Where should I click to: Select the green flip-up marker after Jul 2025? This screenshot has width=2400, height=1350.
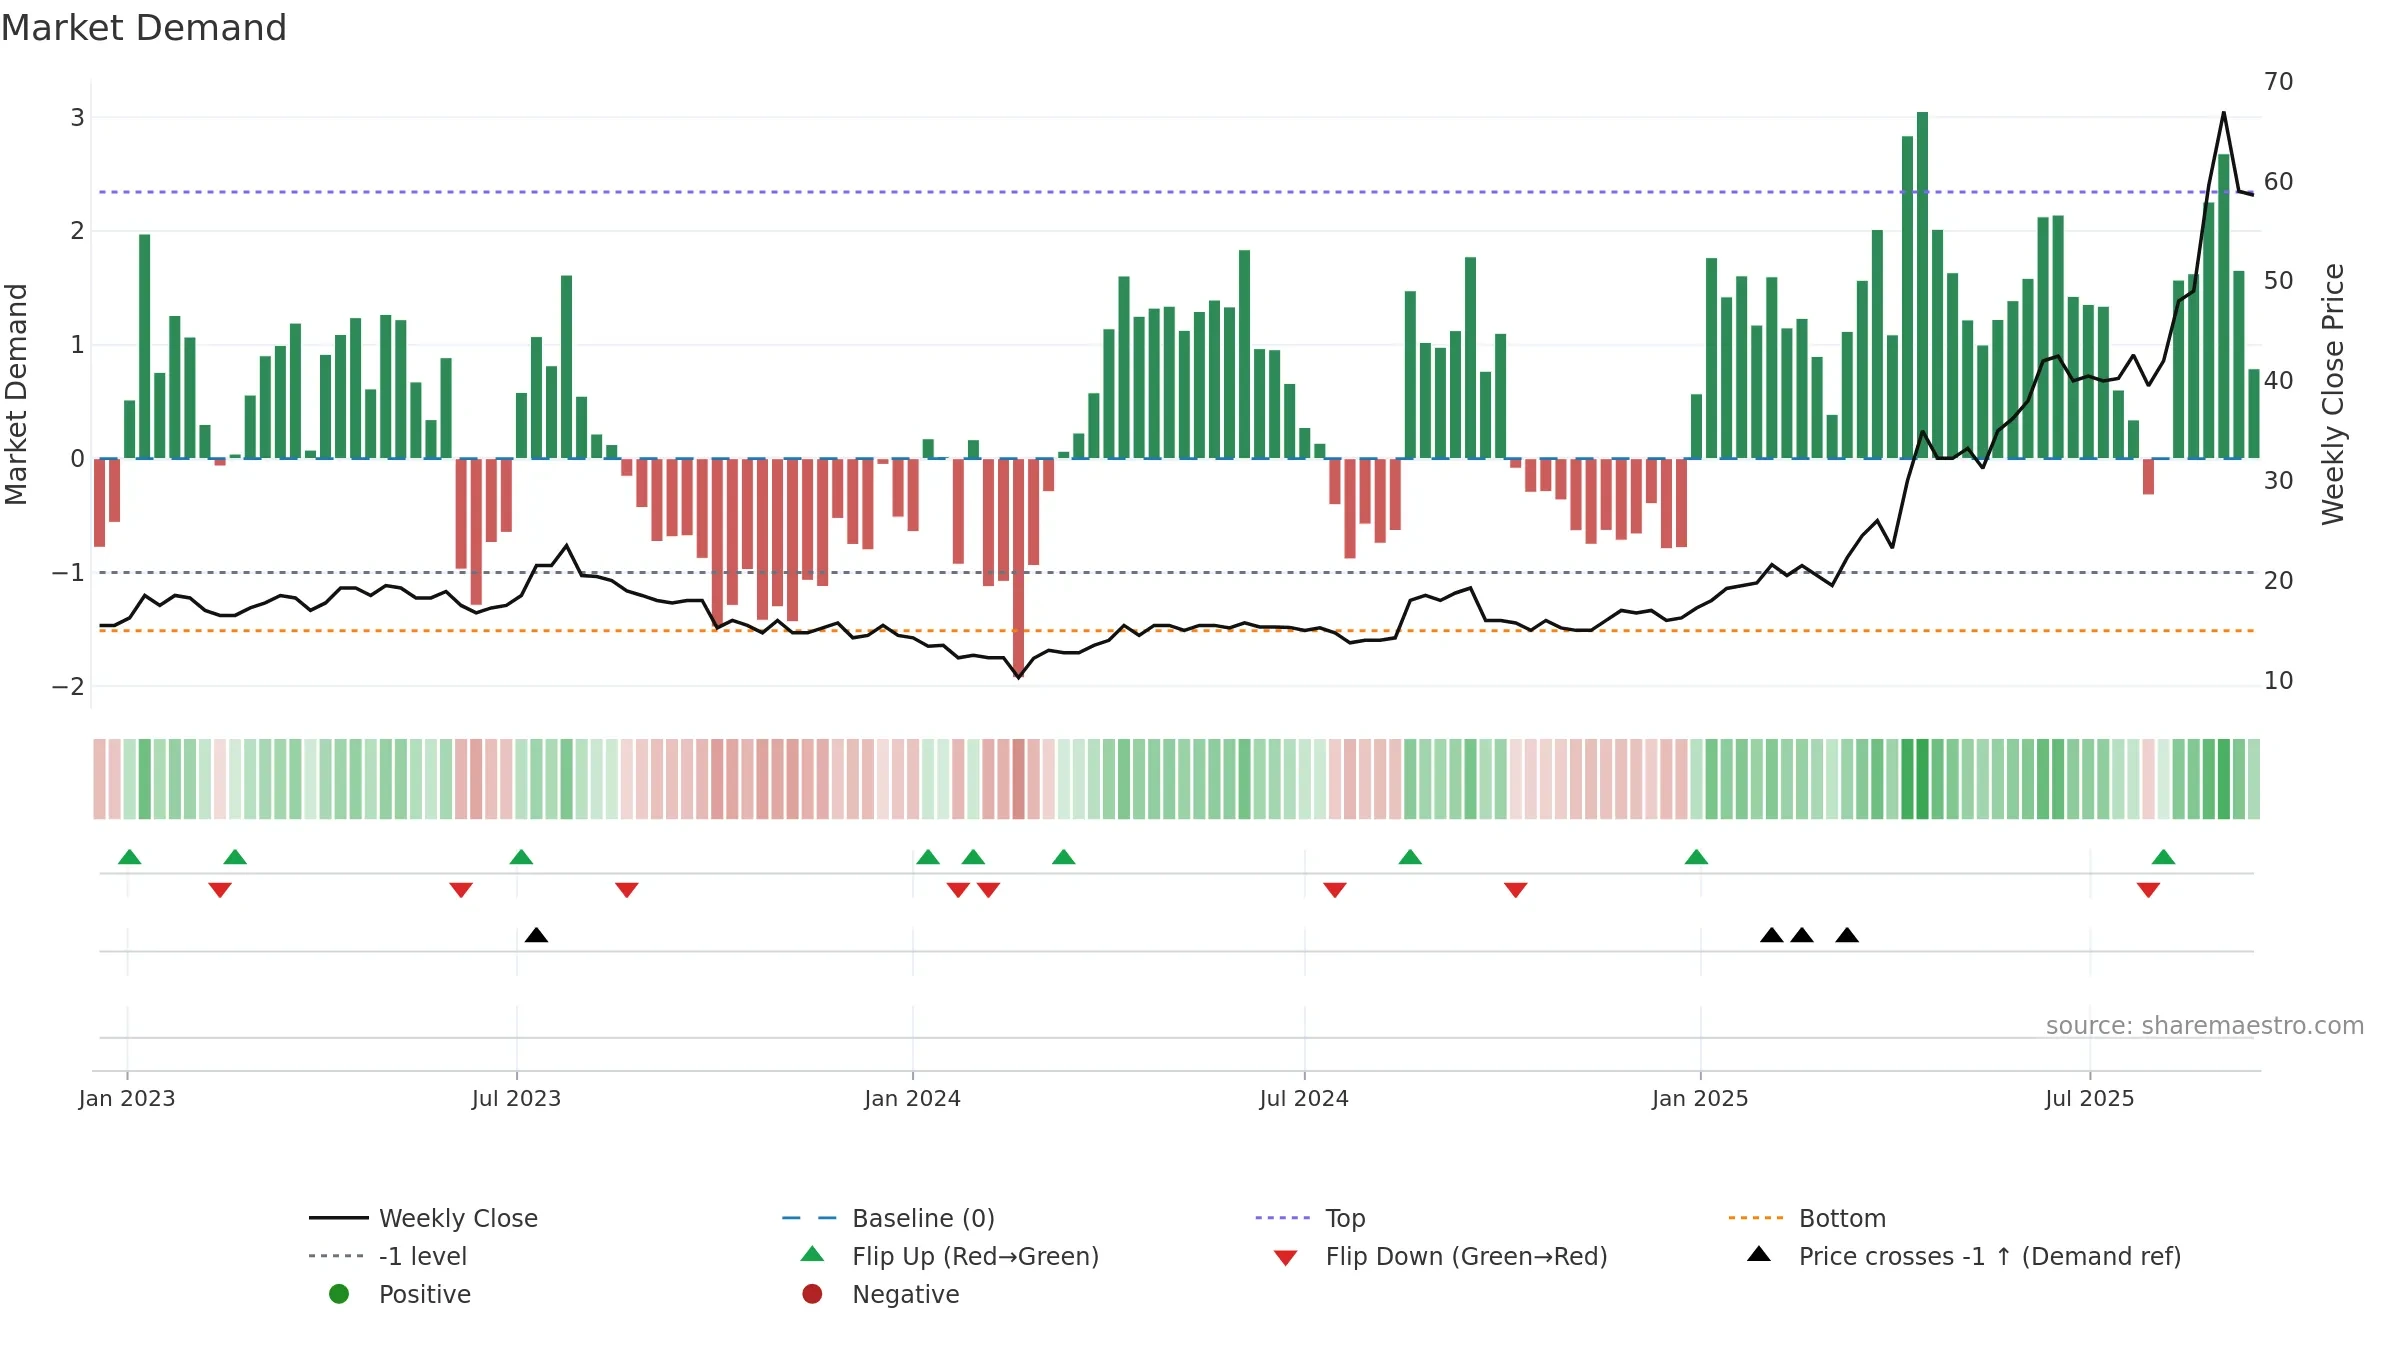[2163, 857]
